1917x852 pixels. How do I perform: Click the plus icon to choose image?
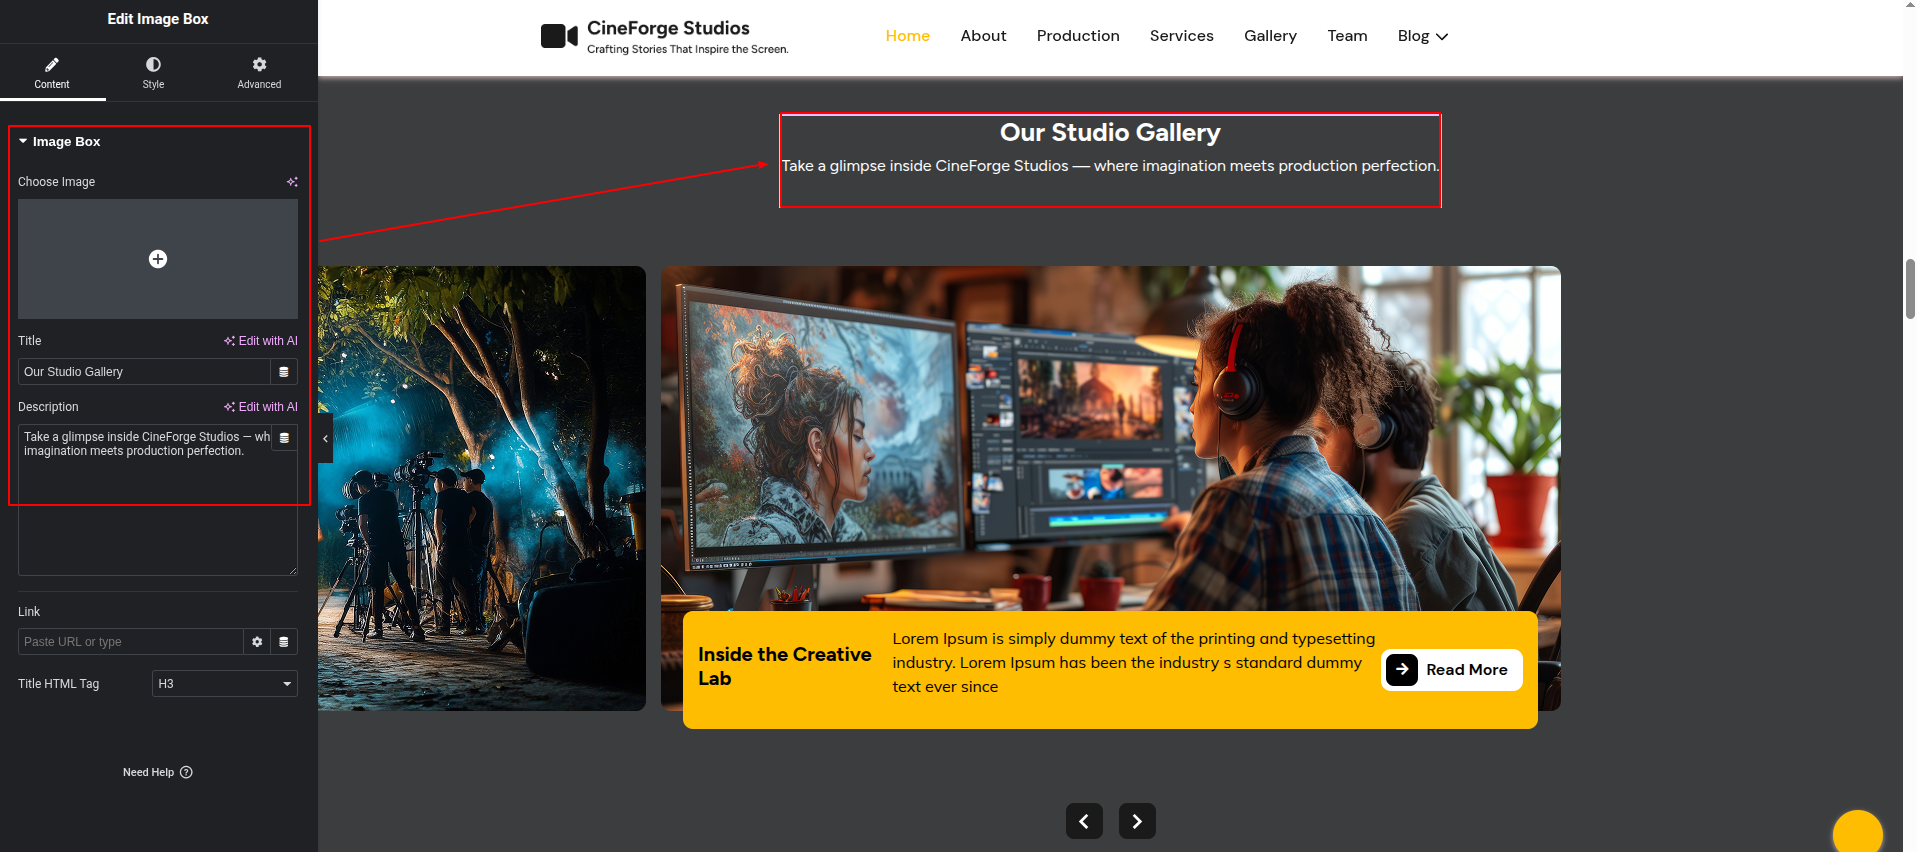tap(158, 259)
